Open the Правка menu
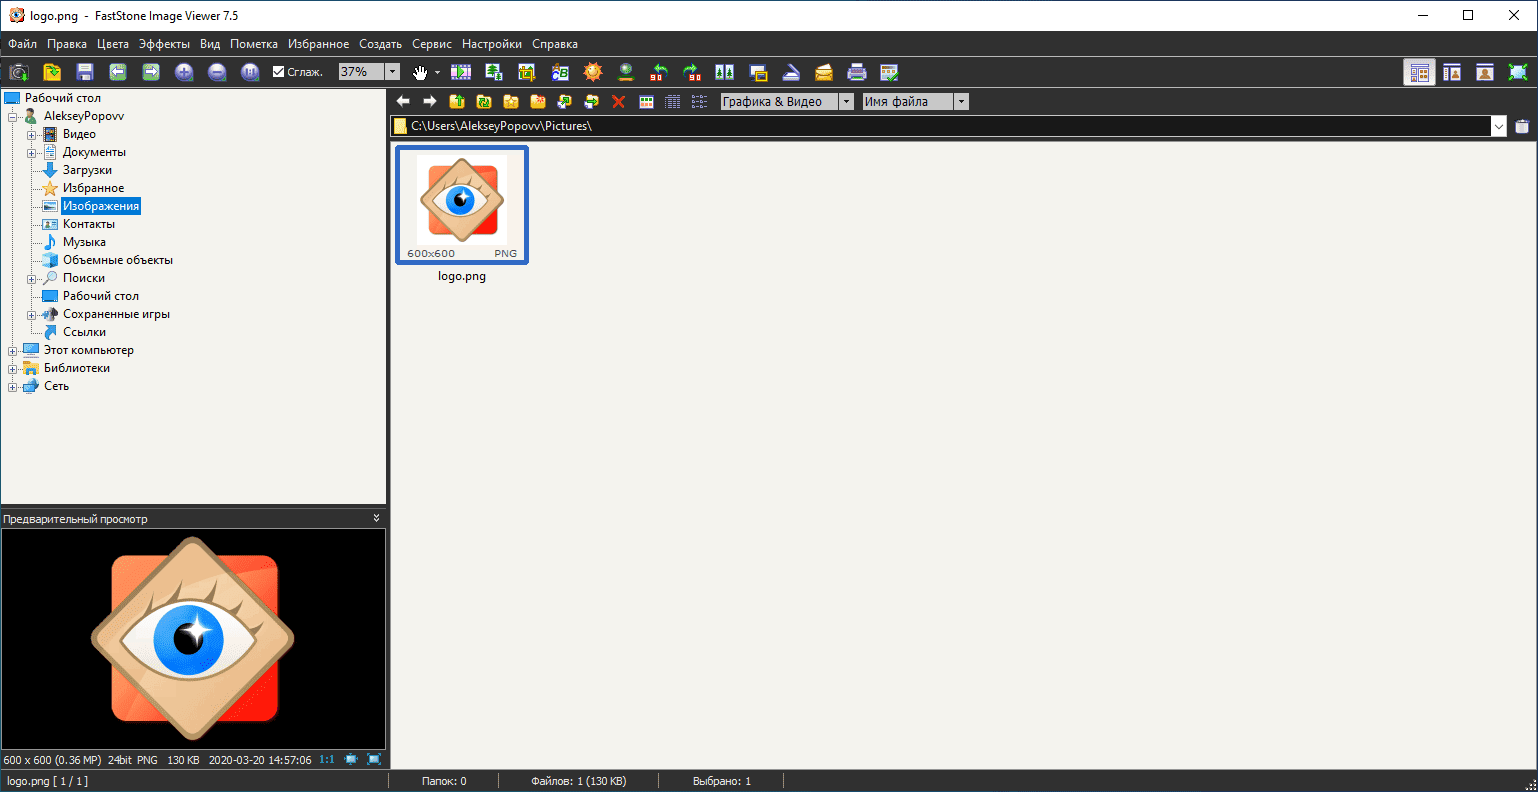 (x=67, y=44)
